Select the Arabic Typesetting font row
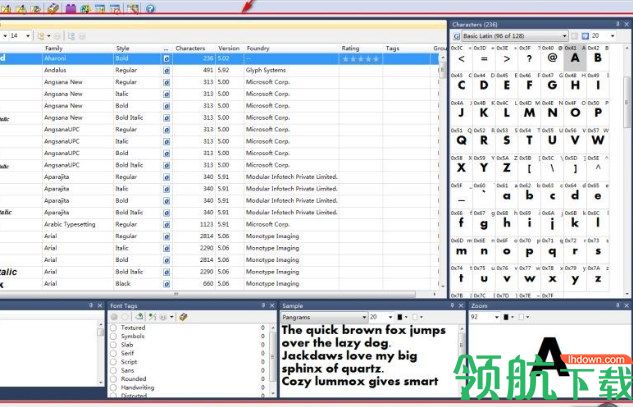Screen dimensions: 633x407 coord(220,224)
